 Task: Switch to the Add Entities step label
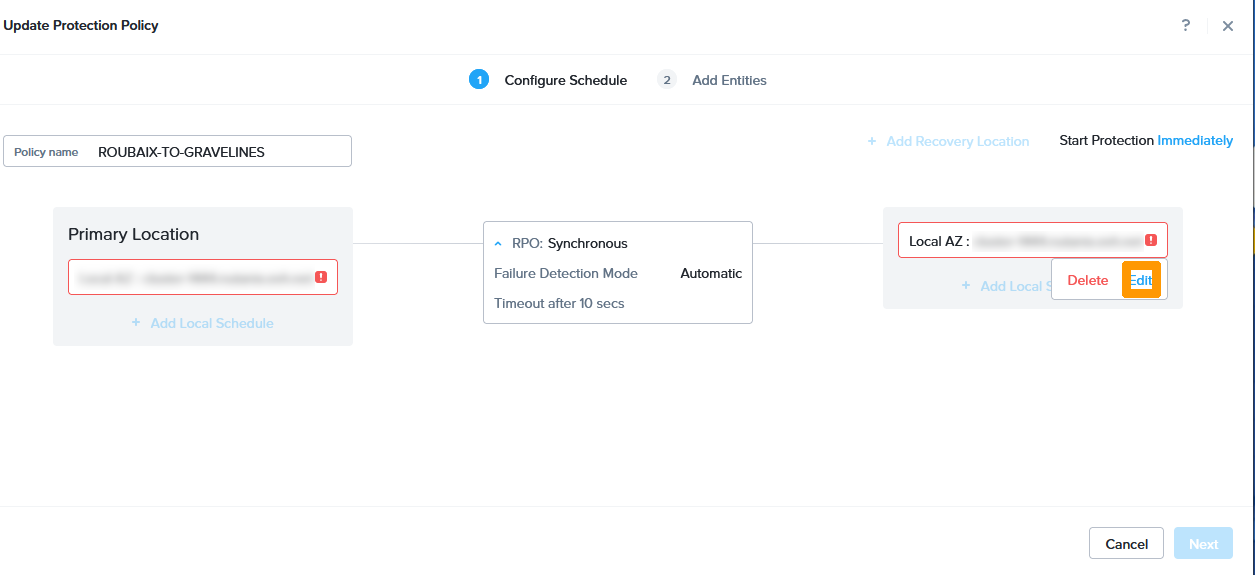click(729, 80)
